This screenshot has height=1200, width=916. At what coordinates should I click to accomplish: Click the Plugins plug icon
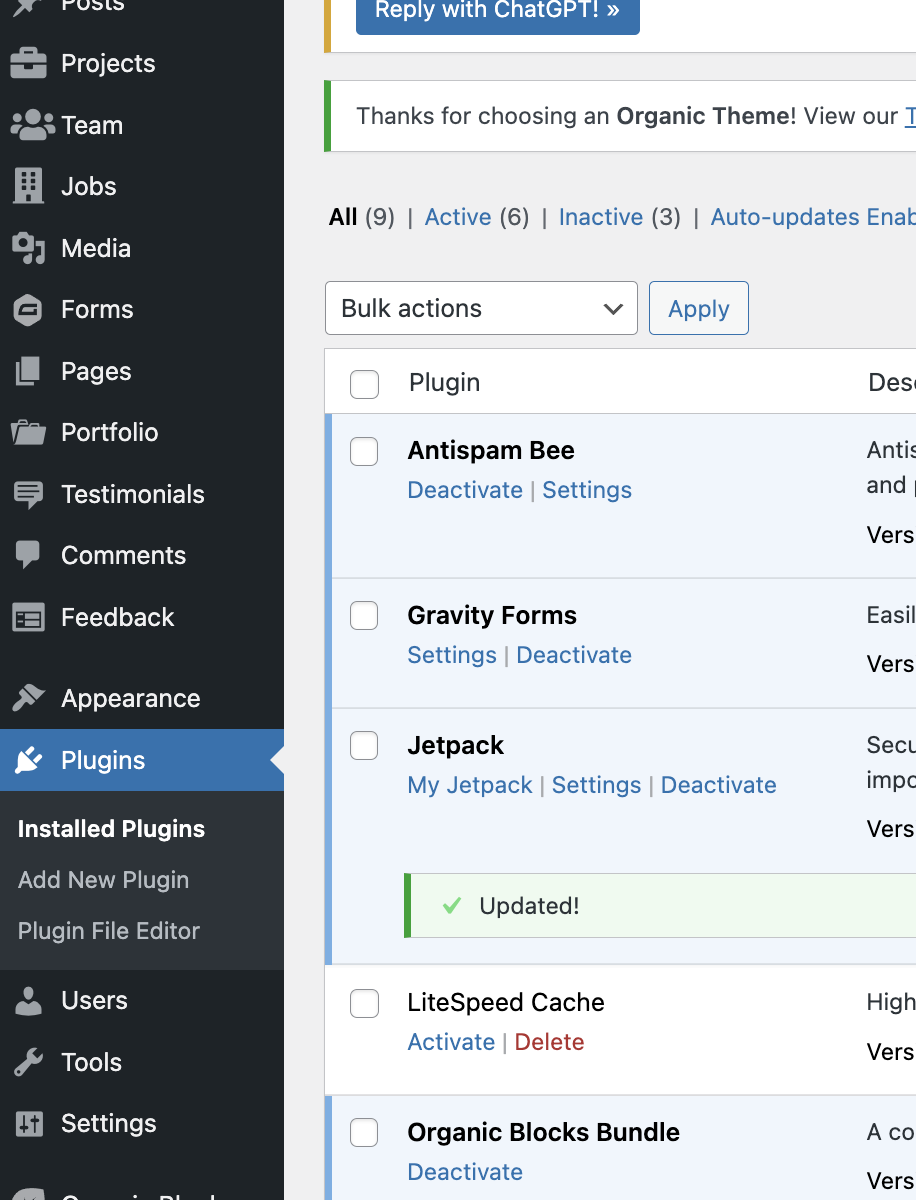(x=28, y=761)
